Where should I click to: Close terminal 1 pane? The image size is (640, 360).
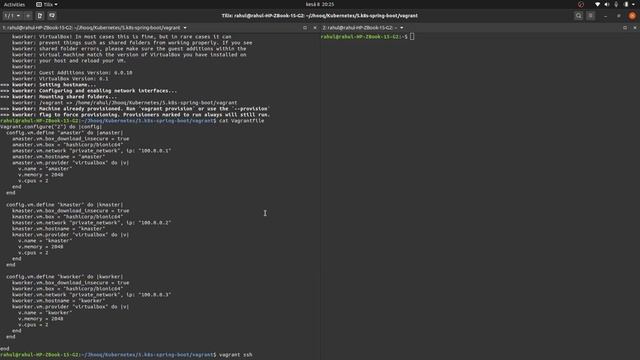(315, 28)
